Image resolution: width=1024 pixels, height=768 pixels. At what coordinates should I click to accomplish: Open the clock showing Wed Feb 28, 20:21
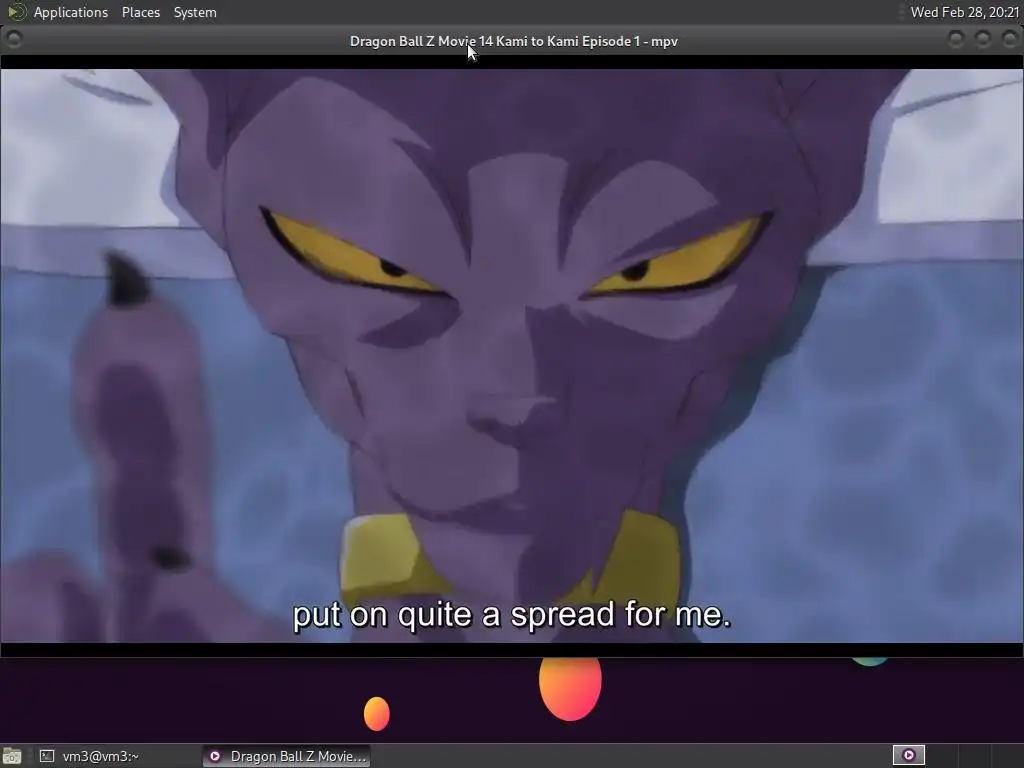point(965,12)
